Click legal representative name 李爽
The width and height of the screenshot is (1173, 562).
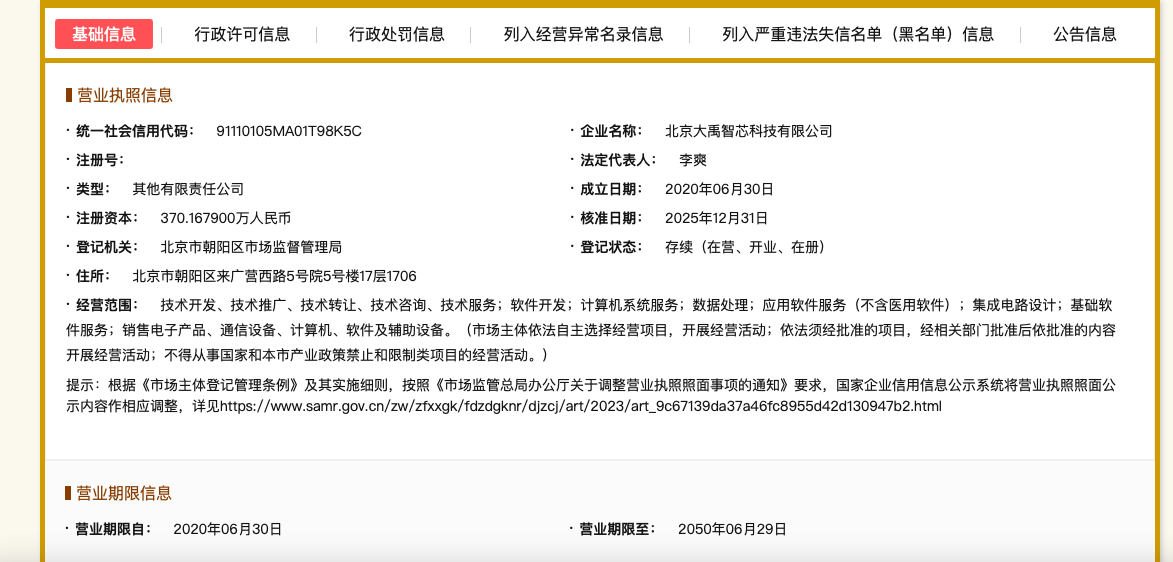693,160
